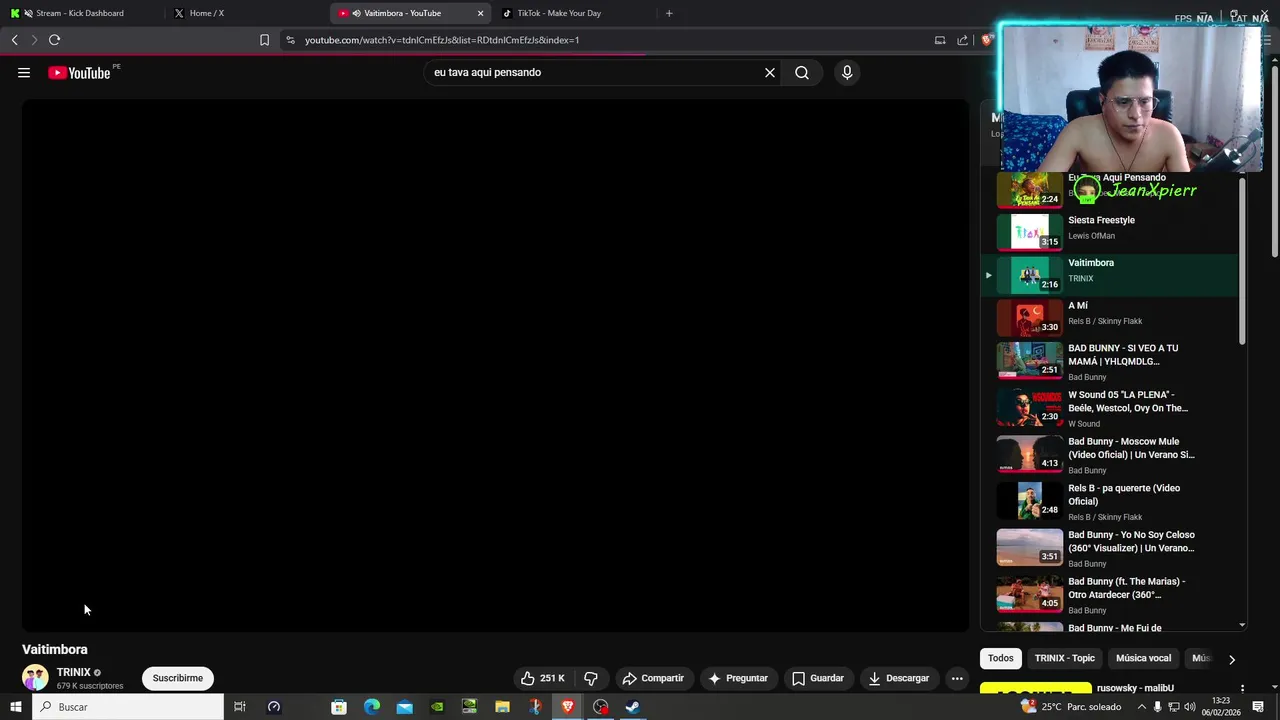This screenshot has width=1280, height=720.
Task: Open Brave Shields lion icon
Action: pos(987,40)
